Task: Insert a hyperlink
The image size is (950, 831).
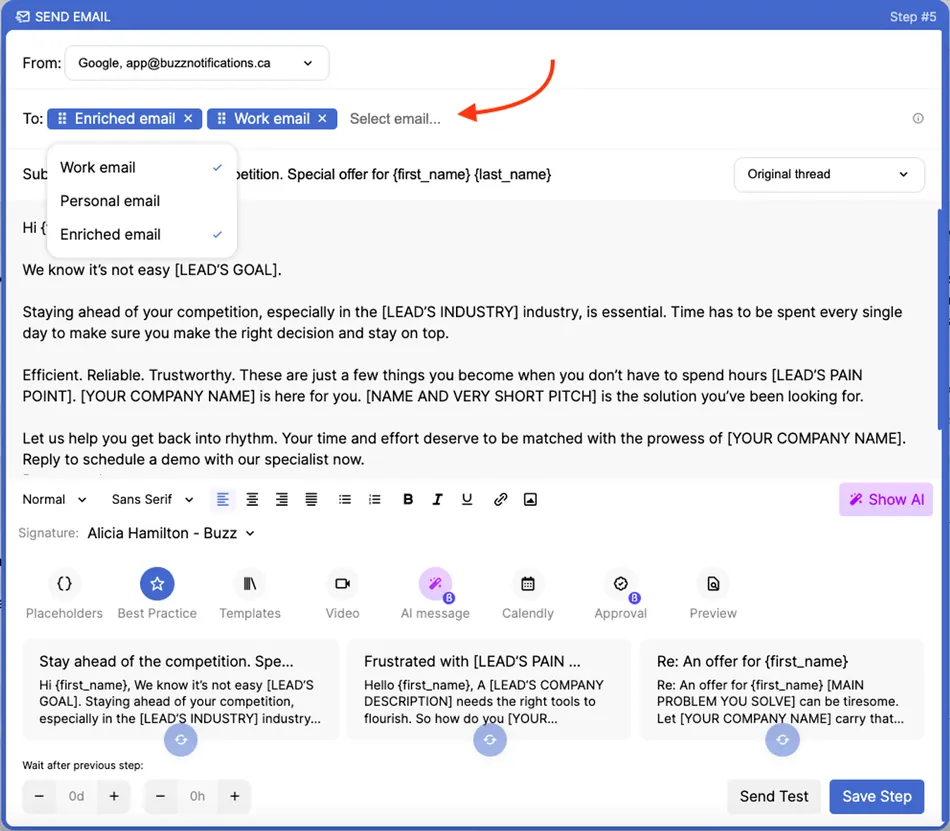Action: (x=500, y=499)
